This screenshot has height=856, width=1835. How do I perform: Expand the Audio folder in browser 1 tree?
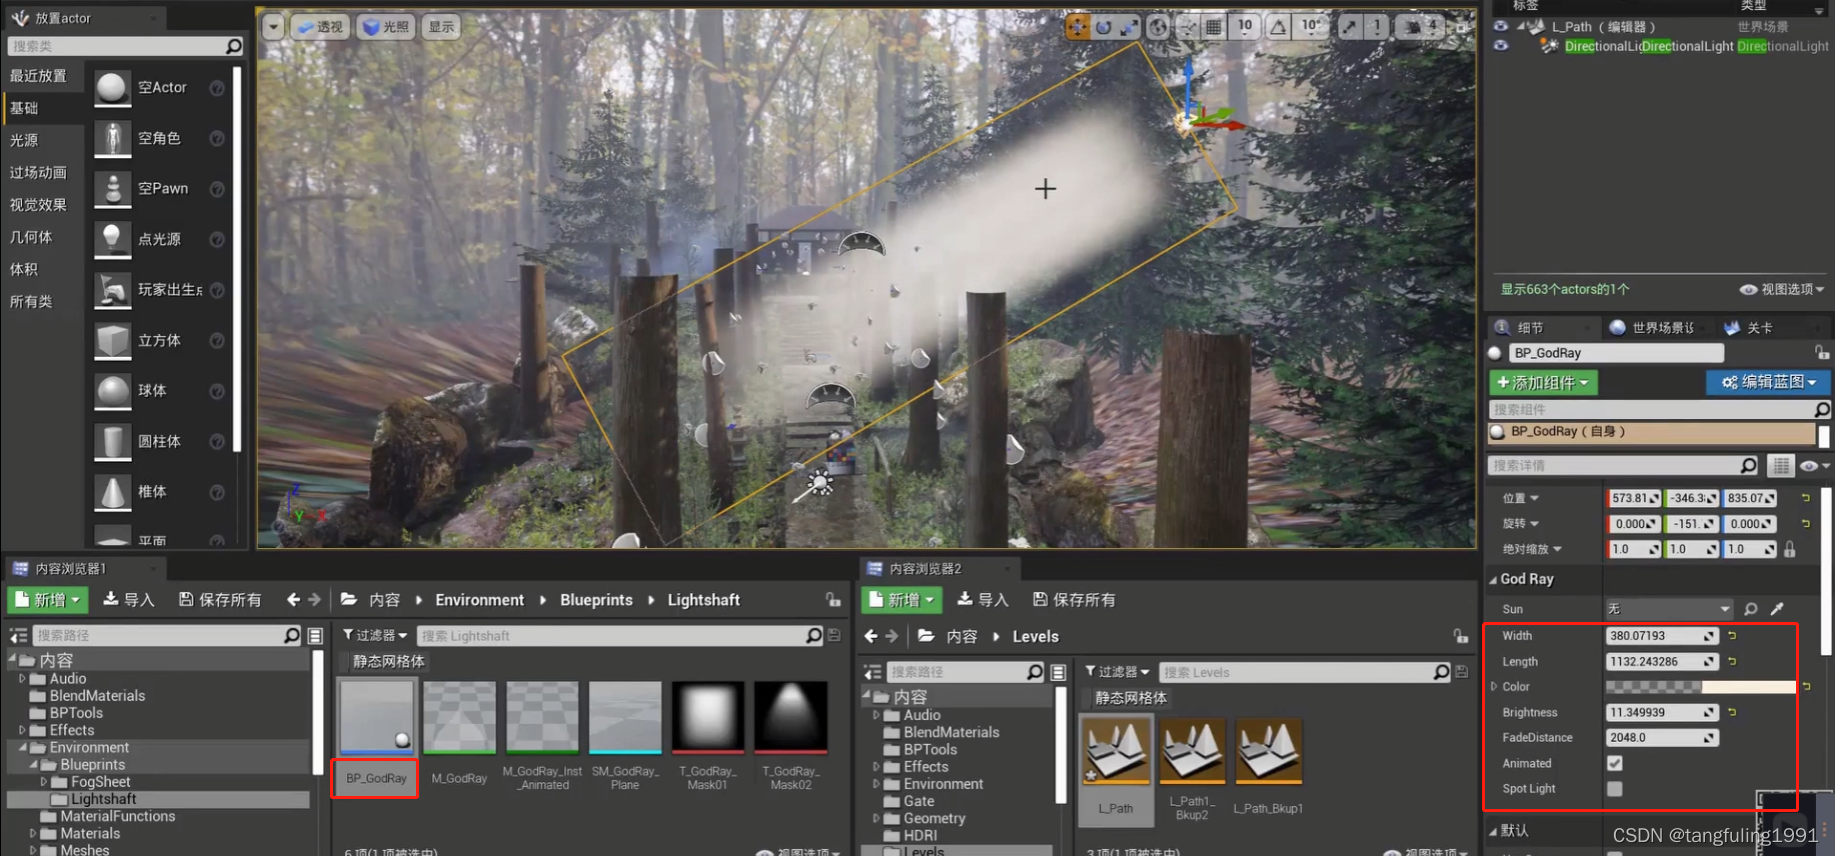coord(22,679)
